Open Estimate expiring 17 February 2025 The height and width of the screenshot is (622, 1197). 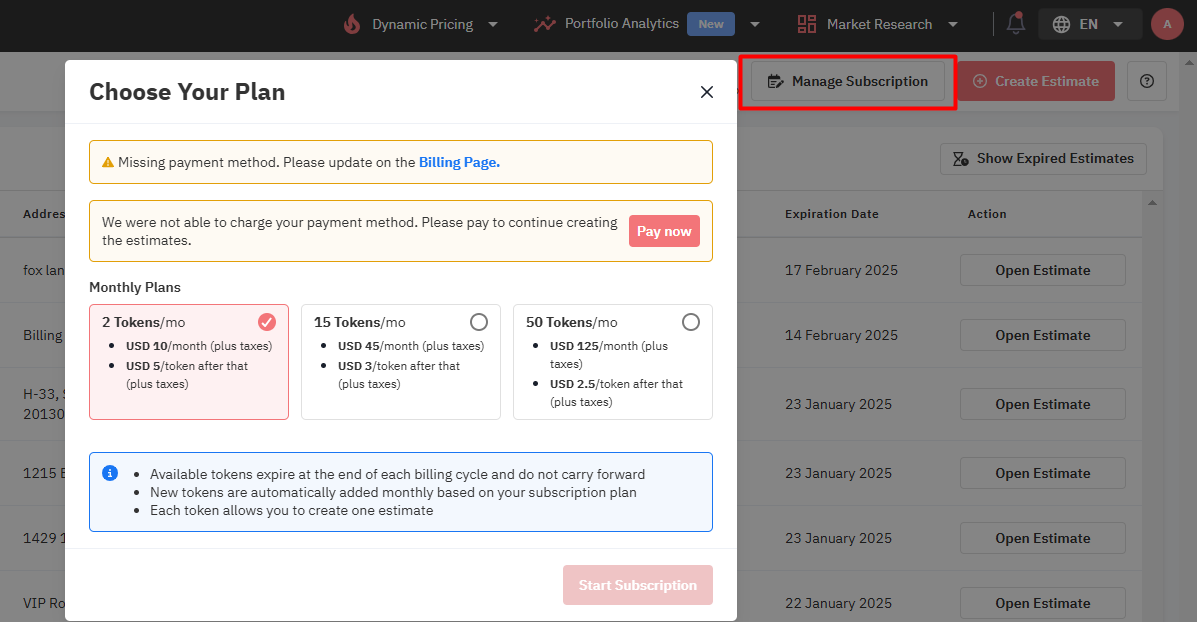(1042, 270)
